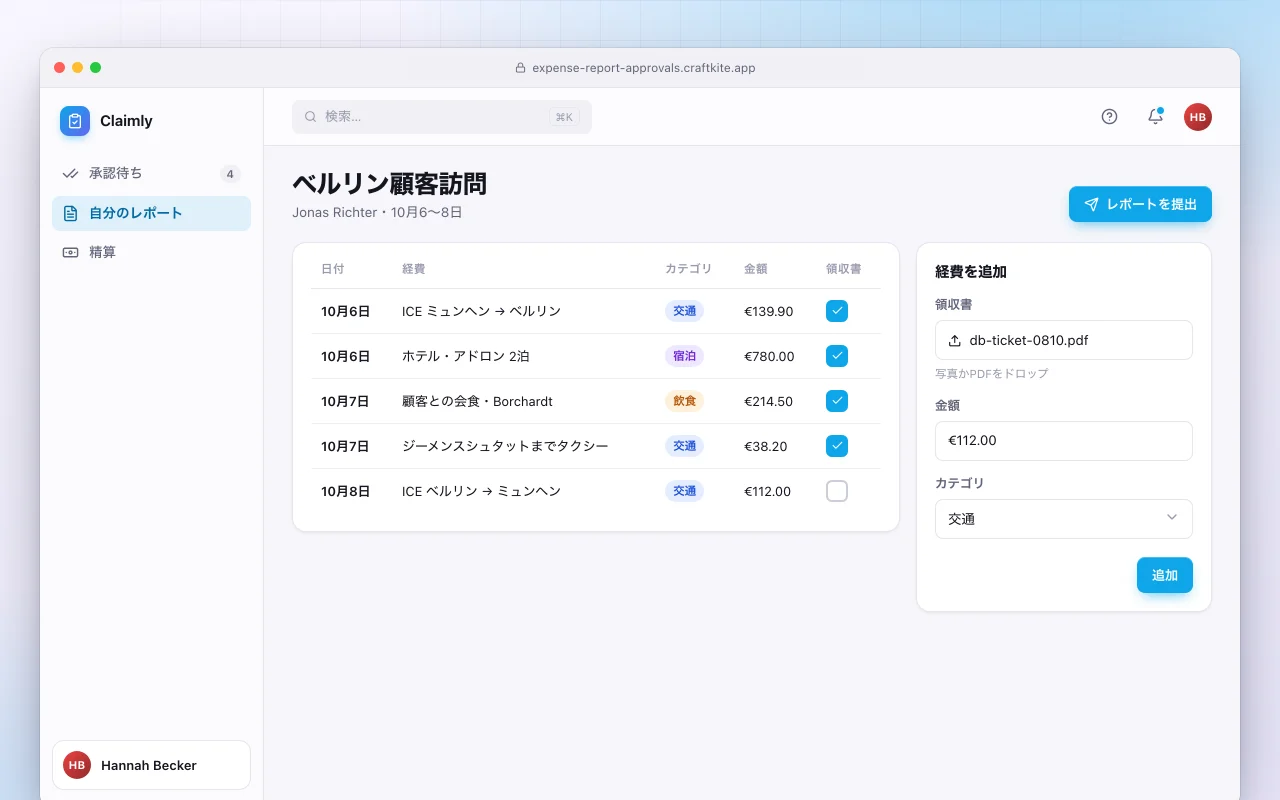The height and width of the screenshot is (800, 1280).
Task: Click the 交通 tag in the ICE ベルリン → ミュンヘン row
Action: (684, 491)
